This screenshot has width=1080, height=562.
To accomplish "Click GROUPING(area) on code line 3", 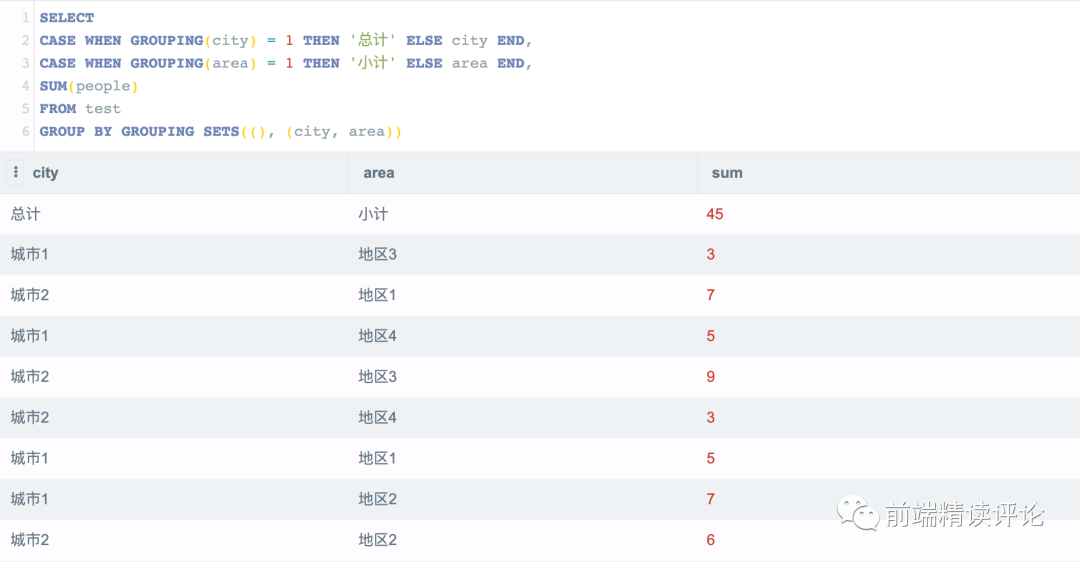I will point(194,63).
